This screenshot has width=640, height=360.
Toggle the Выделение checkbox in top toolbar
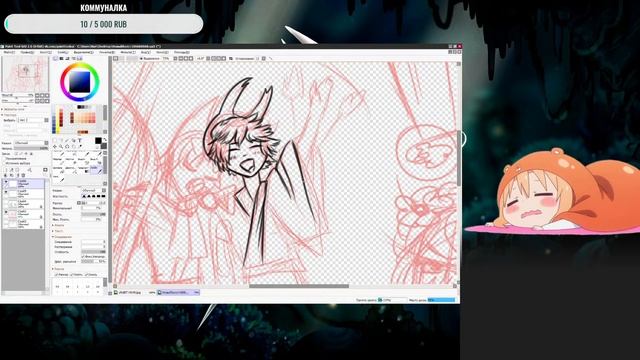pos(141,58)
